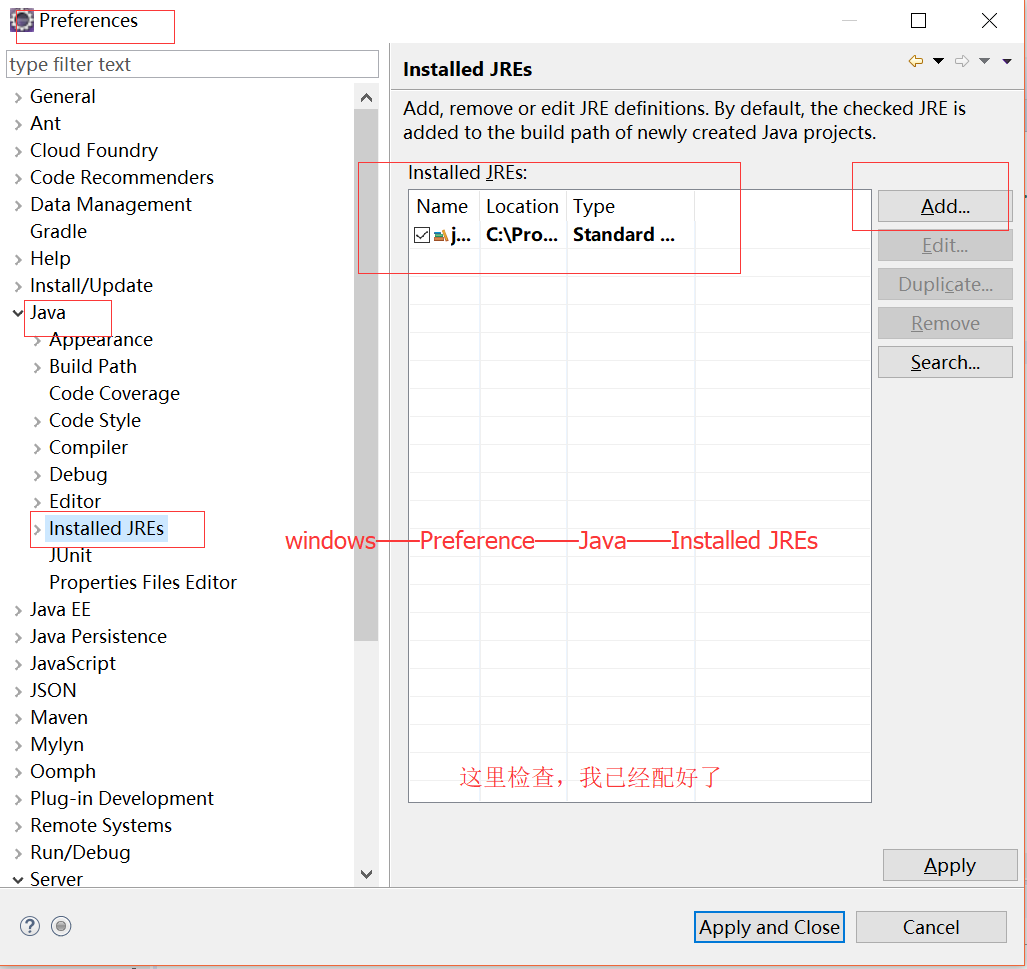Select Install/Update in the tree
Viewport: 1027px width, 969px height.
(91, 285)
